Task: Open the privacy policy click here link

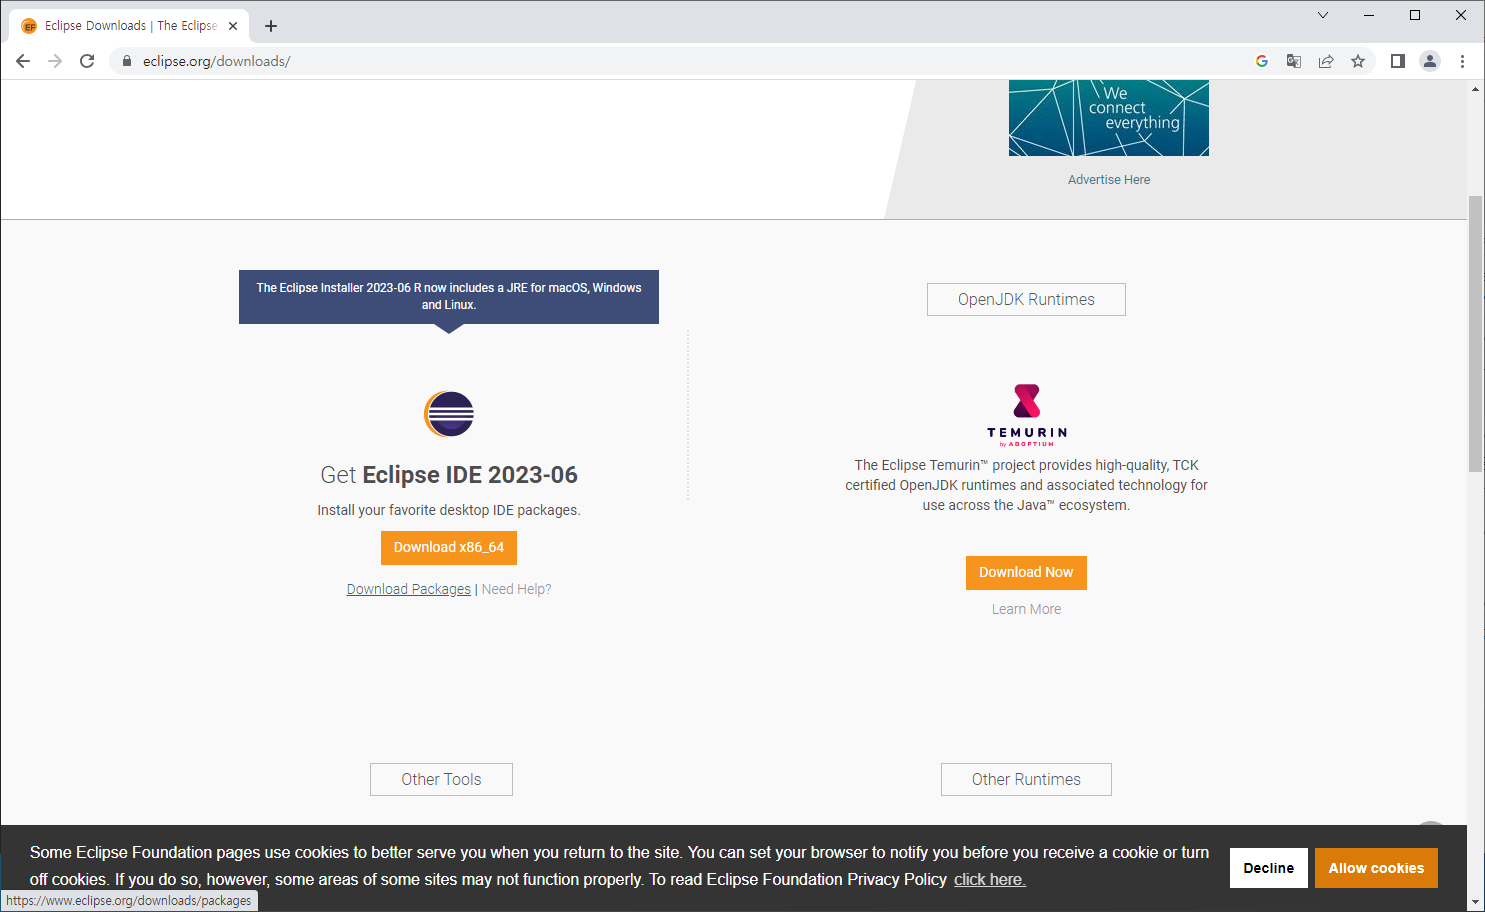Action: coord(990,879)
